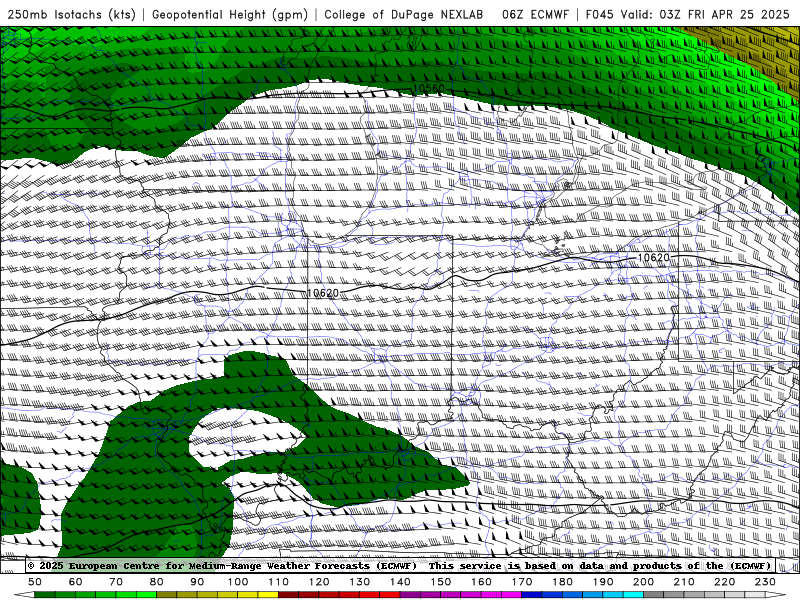Click the legend value 60
800x600 pixels.
pyautogui.click(x=76, y=582)
